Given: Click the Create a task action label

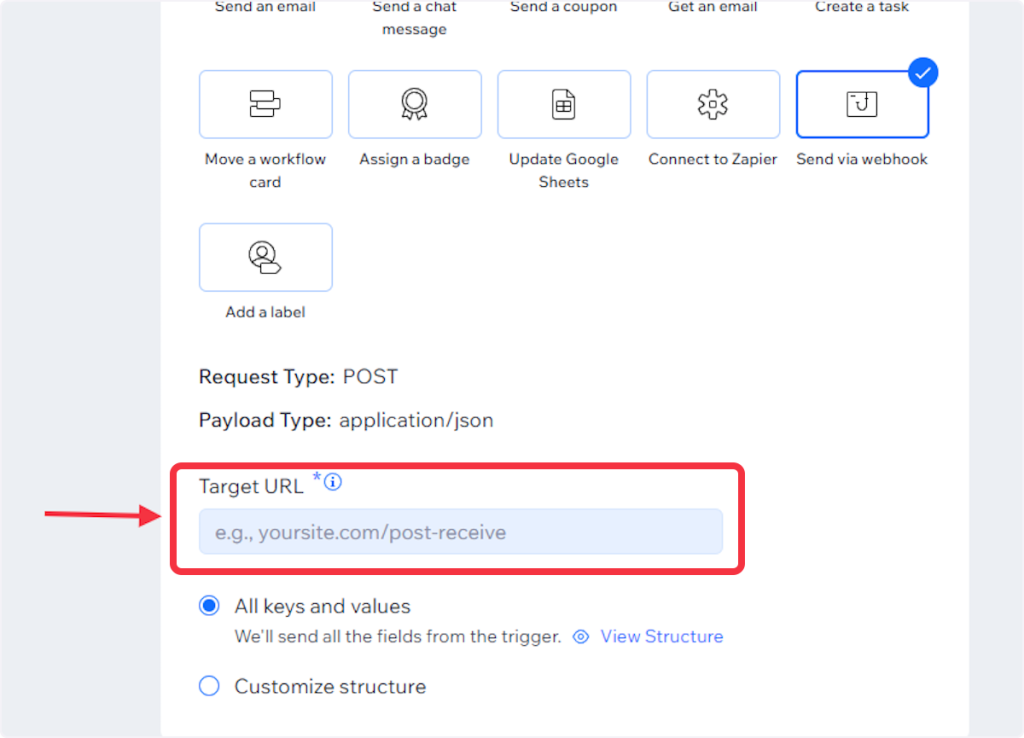Looking at the screenshot, I should tap(862, 8).
